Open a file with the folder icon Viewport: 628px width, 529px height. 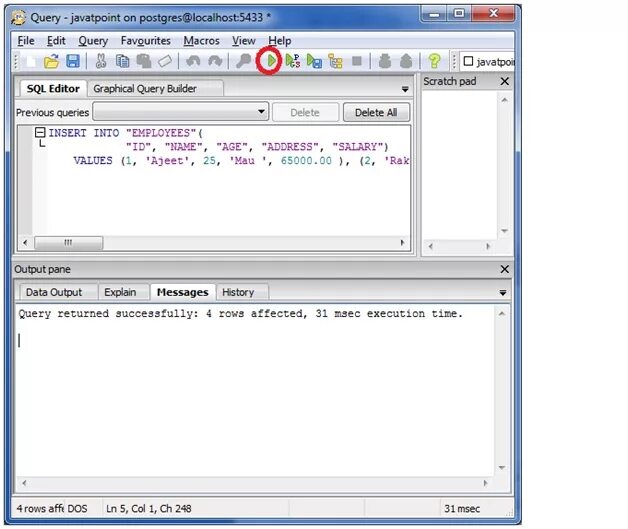51,61
